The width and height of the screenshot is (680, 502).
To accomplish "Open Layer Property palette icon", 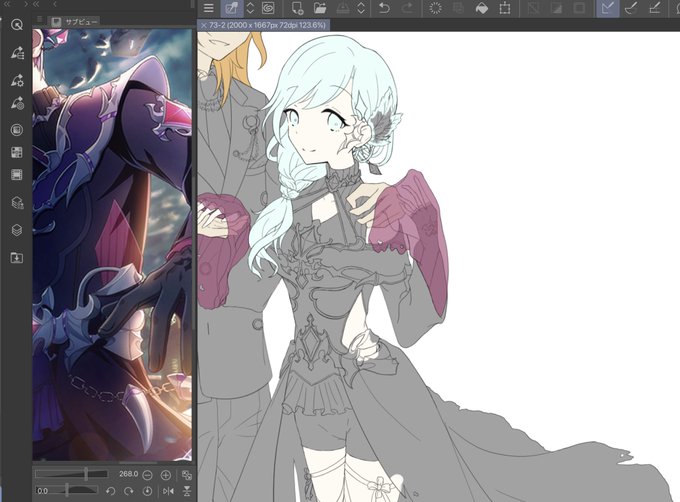I will click(x=17, y=202).
